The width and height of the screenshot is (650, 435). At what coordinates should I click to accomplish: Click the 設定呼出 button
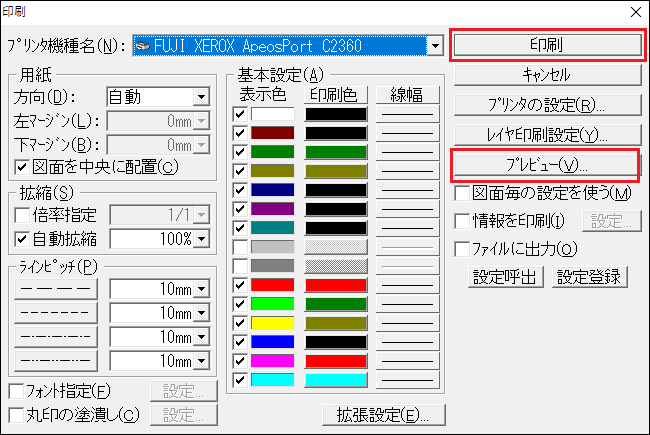click(x=505, y=277)
